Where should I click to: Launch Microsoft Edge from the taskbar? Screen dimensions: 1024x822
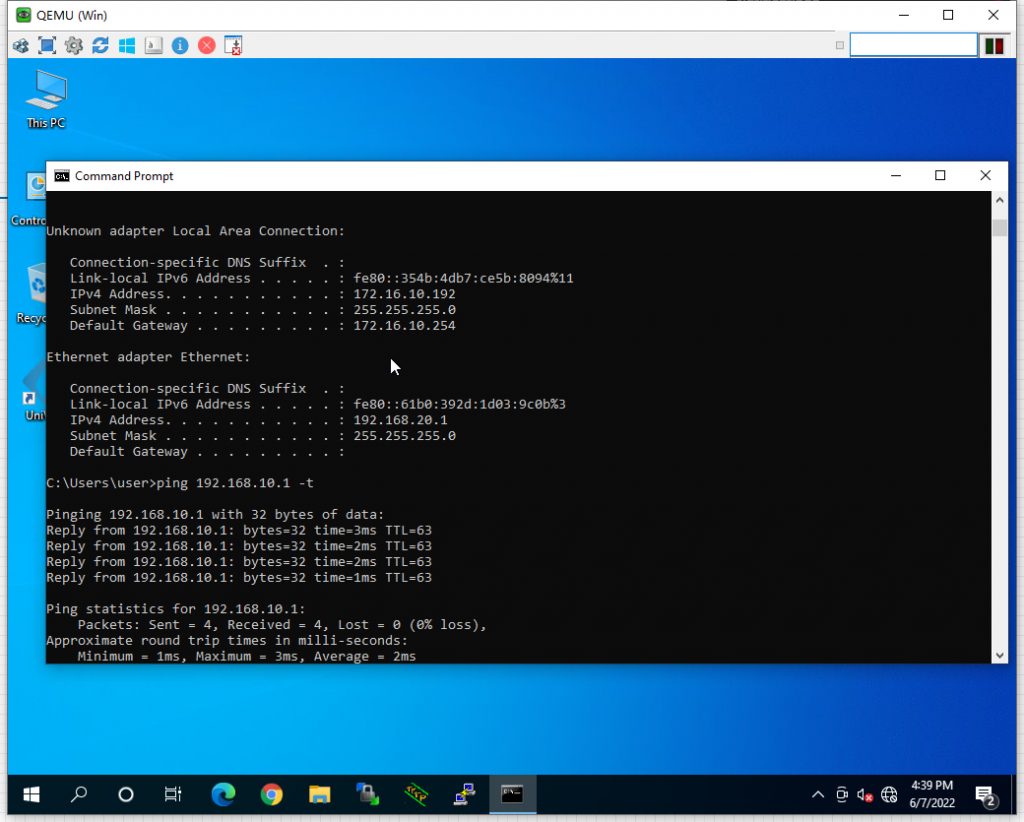click(x=222, y=795)
